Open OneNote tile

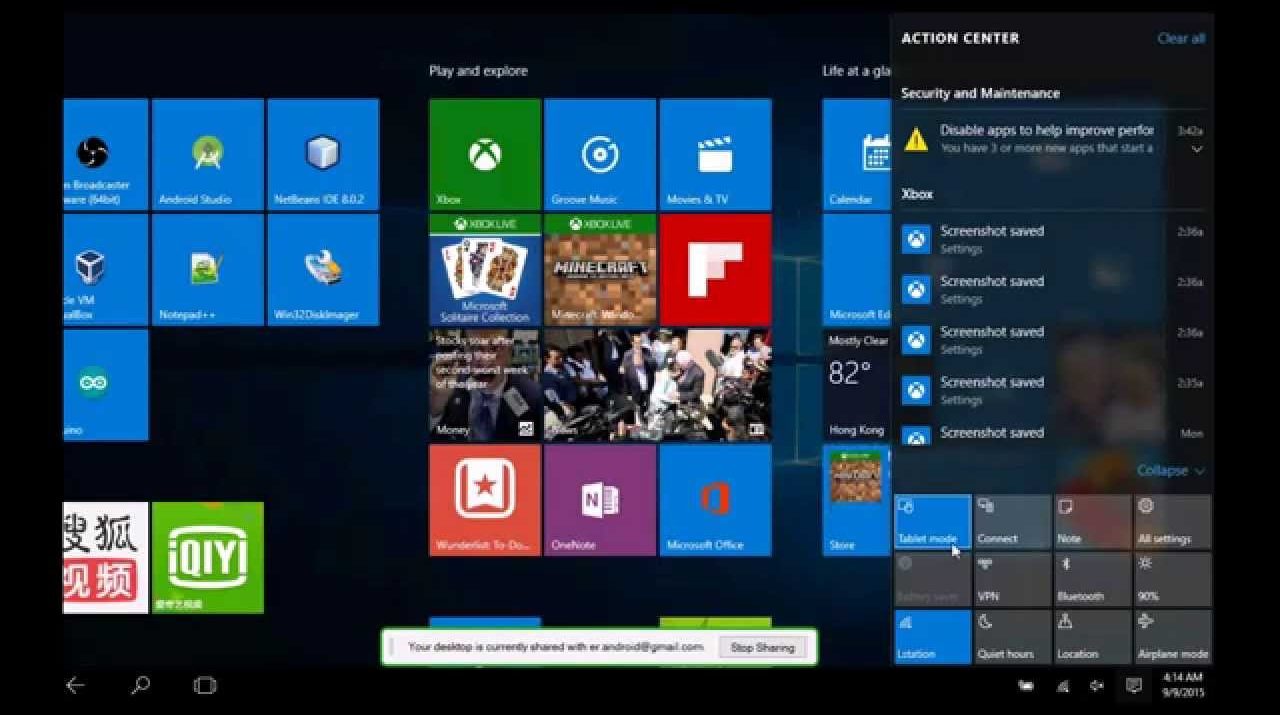click(600, 500)
